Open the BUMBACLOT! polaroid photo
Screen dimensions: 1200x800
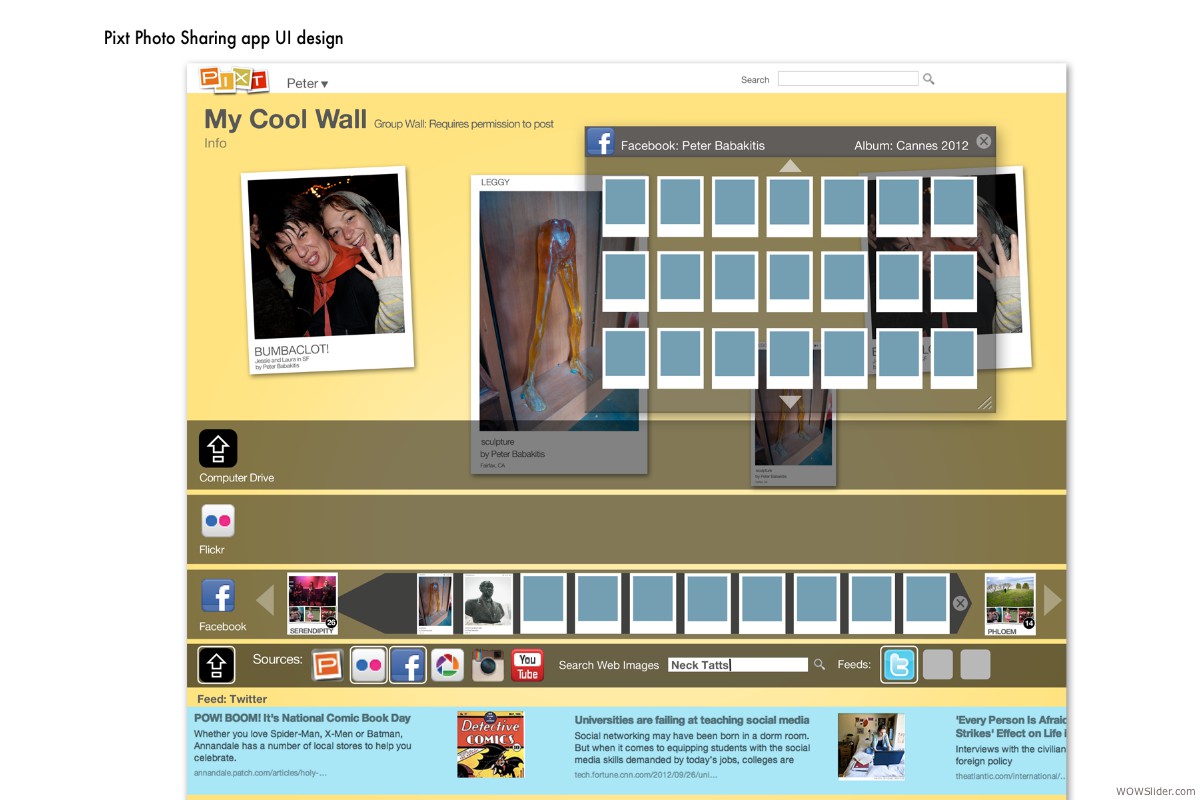click(x=327, y=270)
